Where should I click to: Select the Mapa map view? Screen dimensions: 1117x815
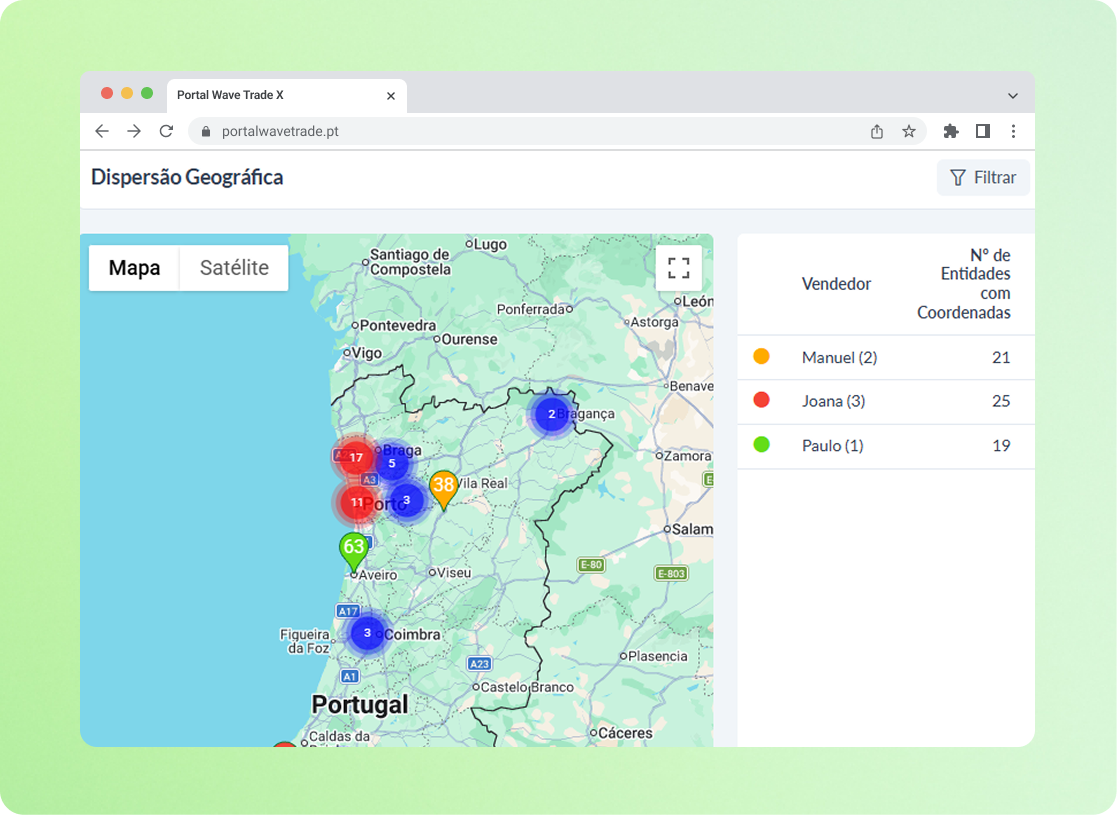click(134, 268)
